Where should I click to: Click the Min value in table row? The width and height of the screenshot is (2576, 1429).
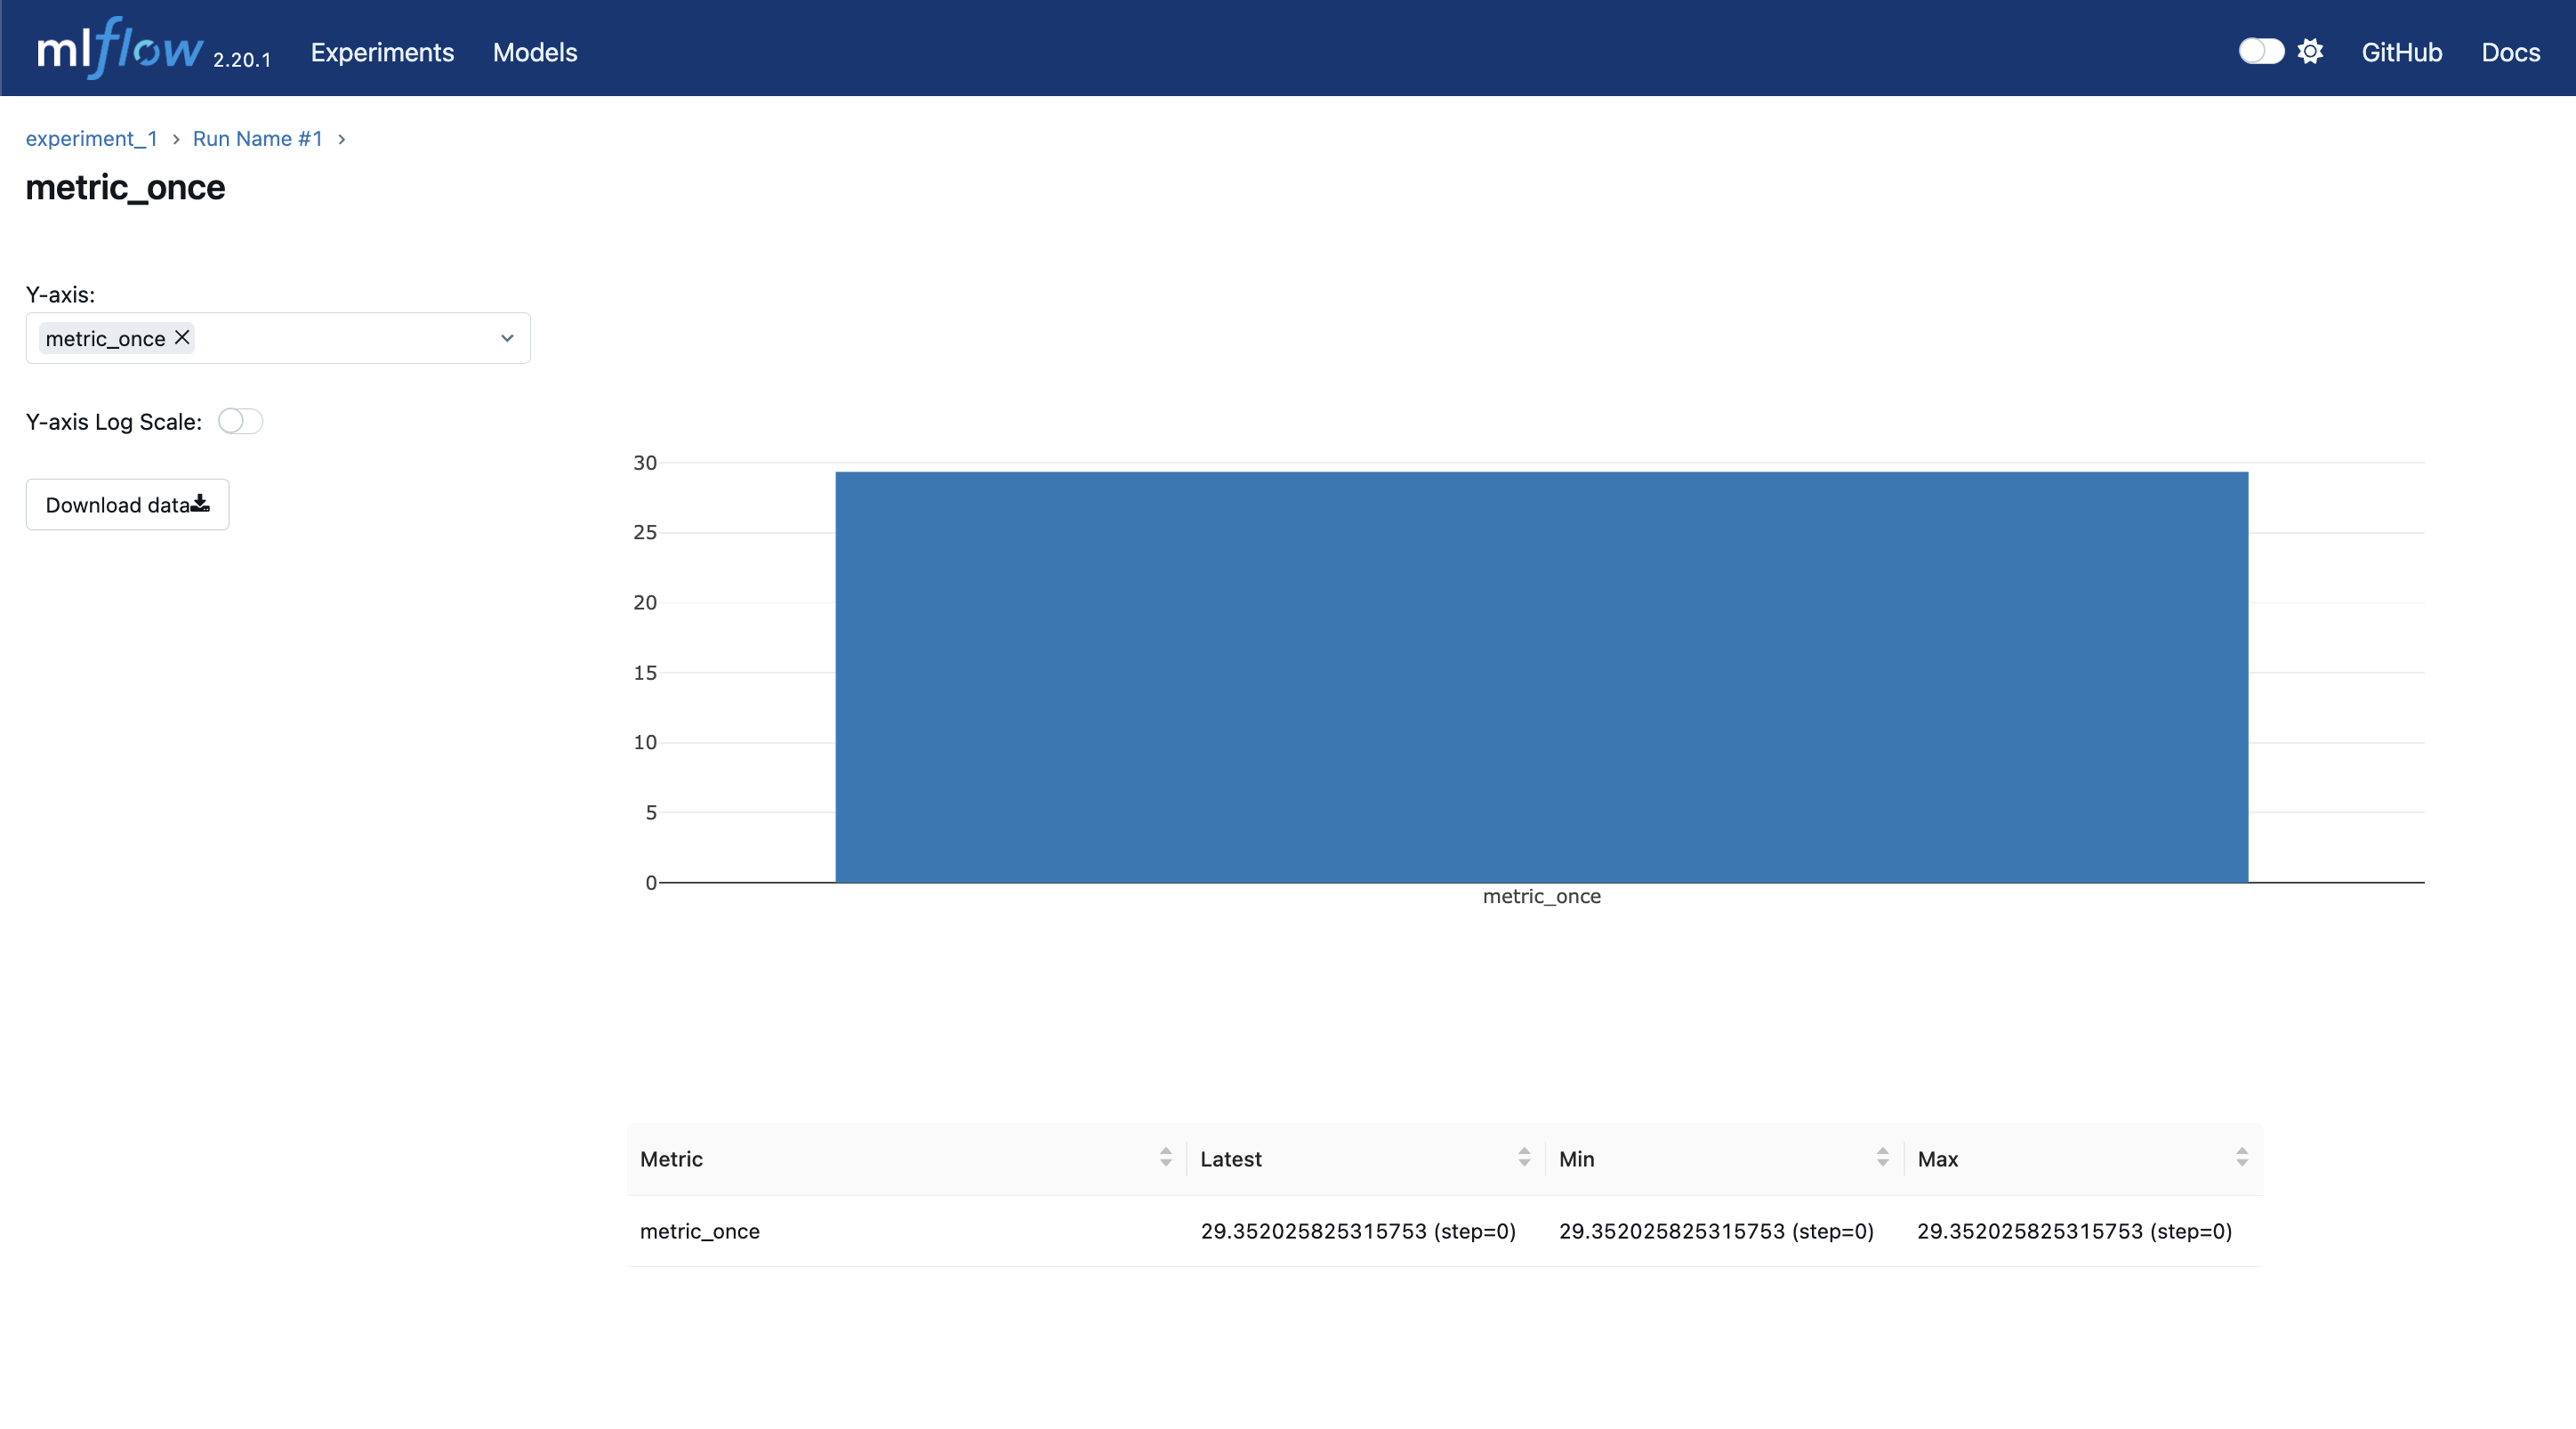pyautogui.click(x=1716, y=1231)
